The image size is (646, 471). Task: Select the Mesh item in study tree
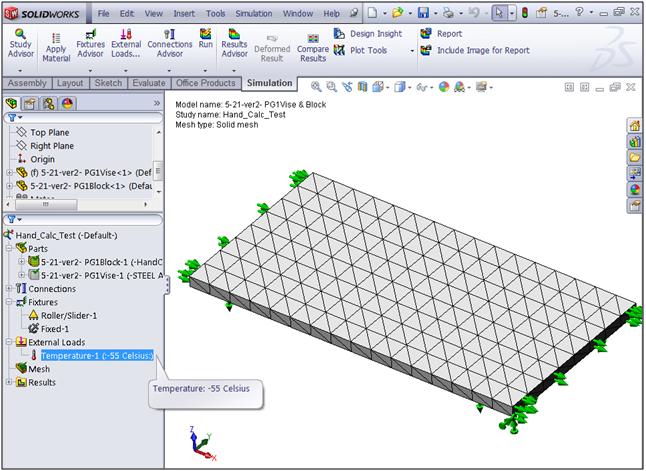[33, 369]
